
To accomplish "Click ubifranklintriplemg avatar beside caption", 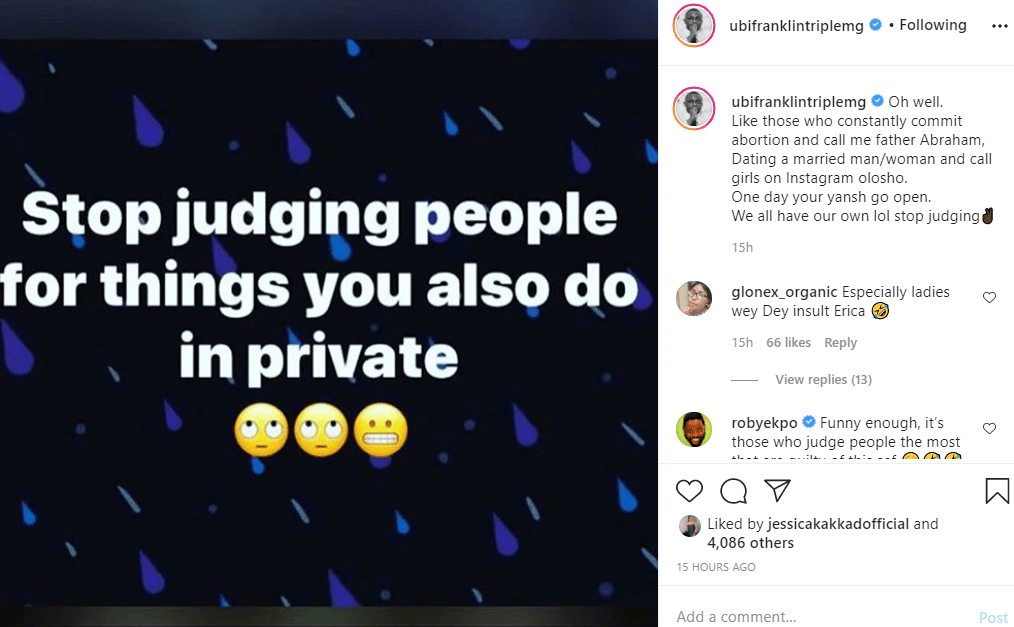I will 694,109.
